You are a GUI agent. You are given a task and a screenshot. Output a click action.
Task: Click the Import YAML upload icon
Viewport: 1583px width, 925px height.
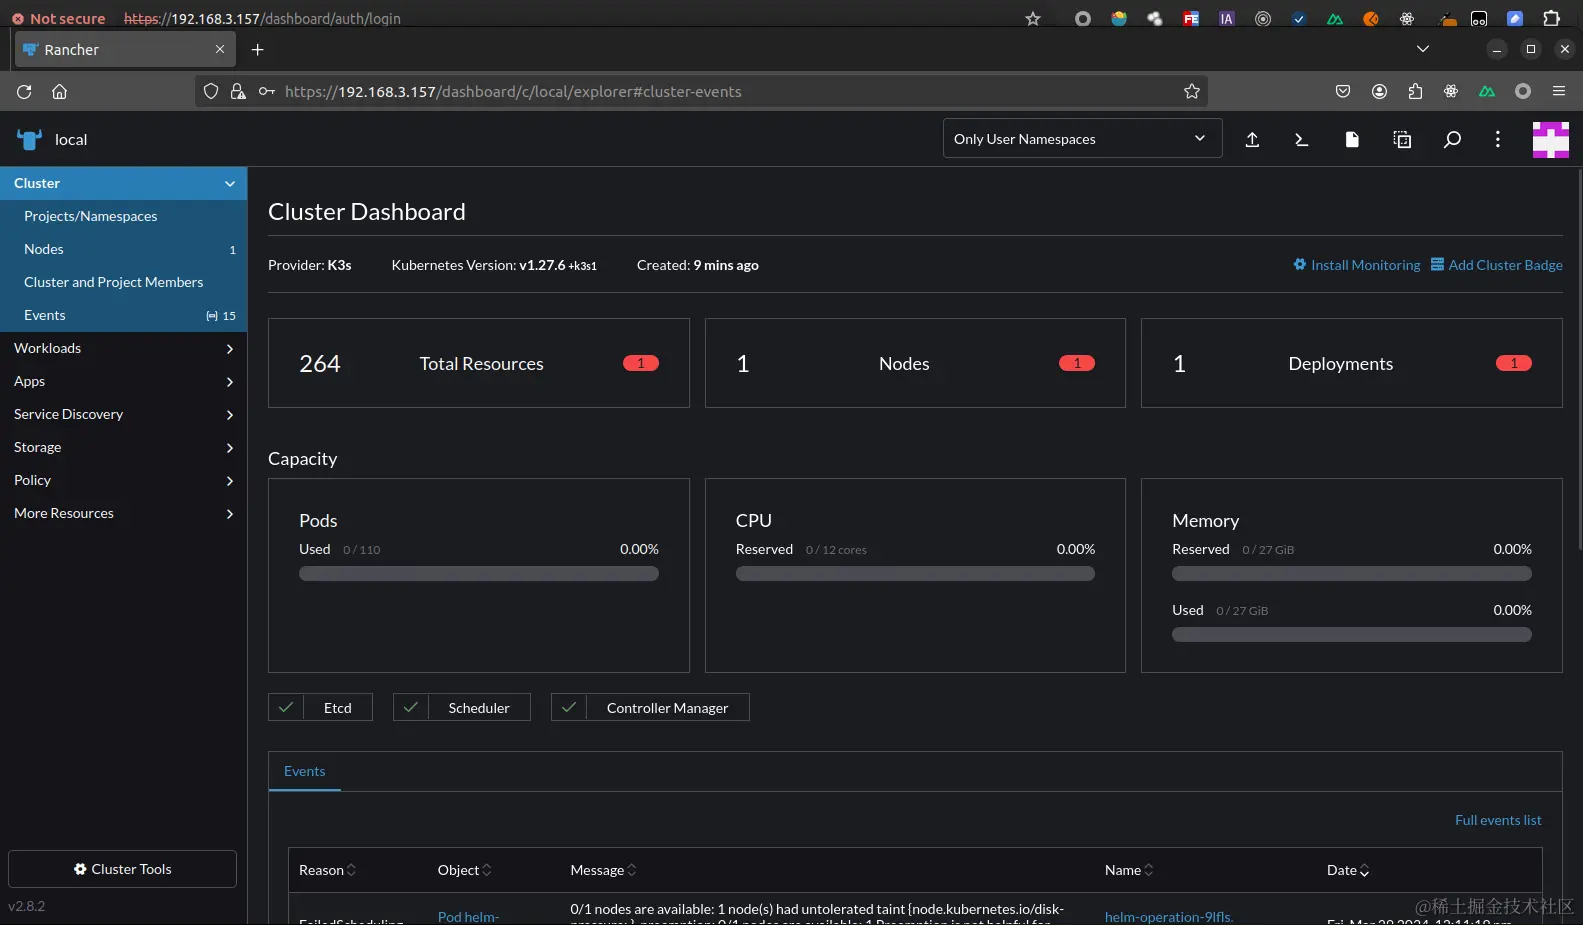pos(1252,139)
